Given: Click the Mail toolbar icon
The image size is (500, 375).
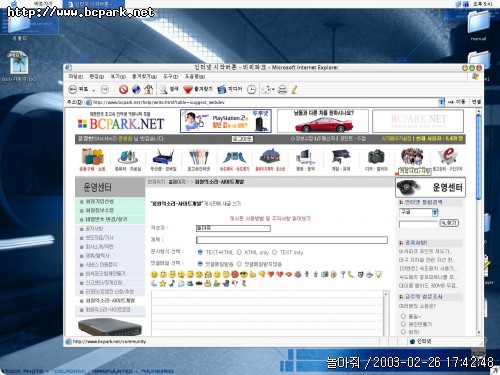Looking at the screenshot, I should [x=266, y=89].
